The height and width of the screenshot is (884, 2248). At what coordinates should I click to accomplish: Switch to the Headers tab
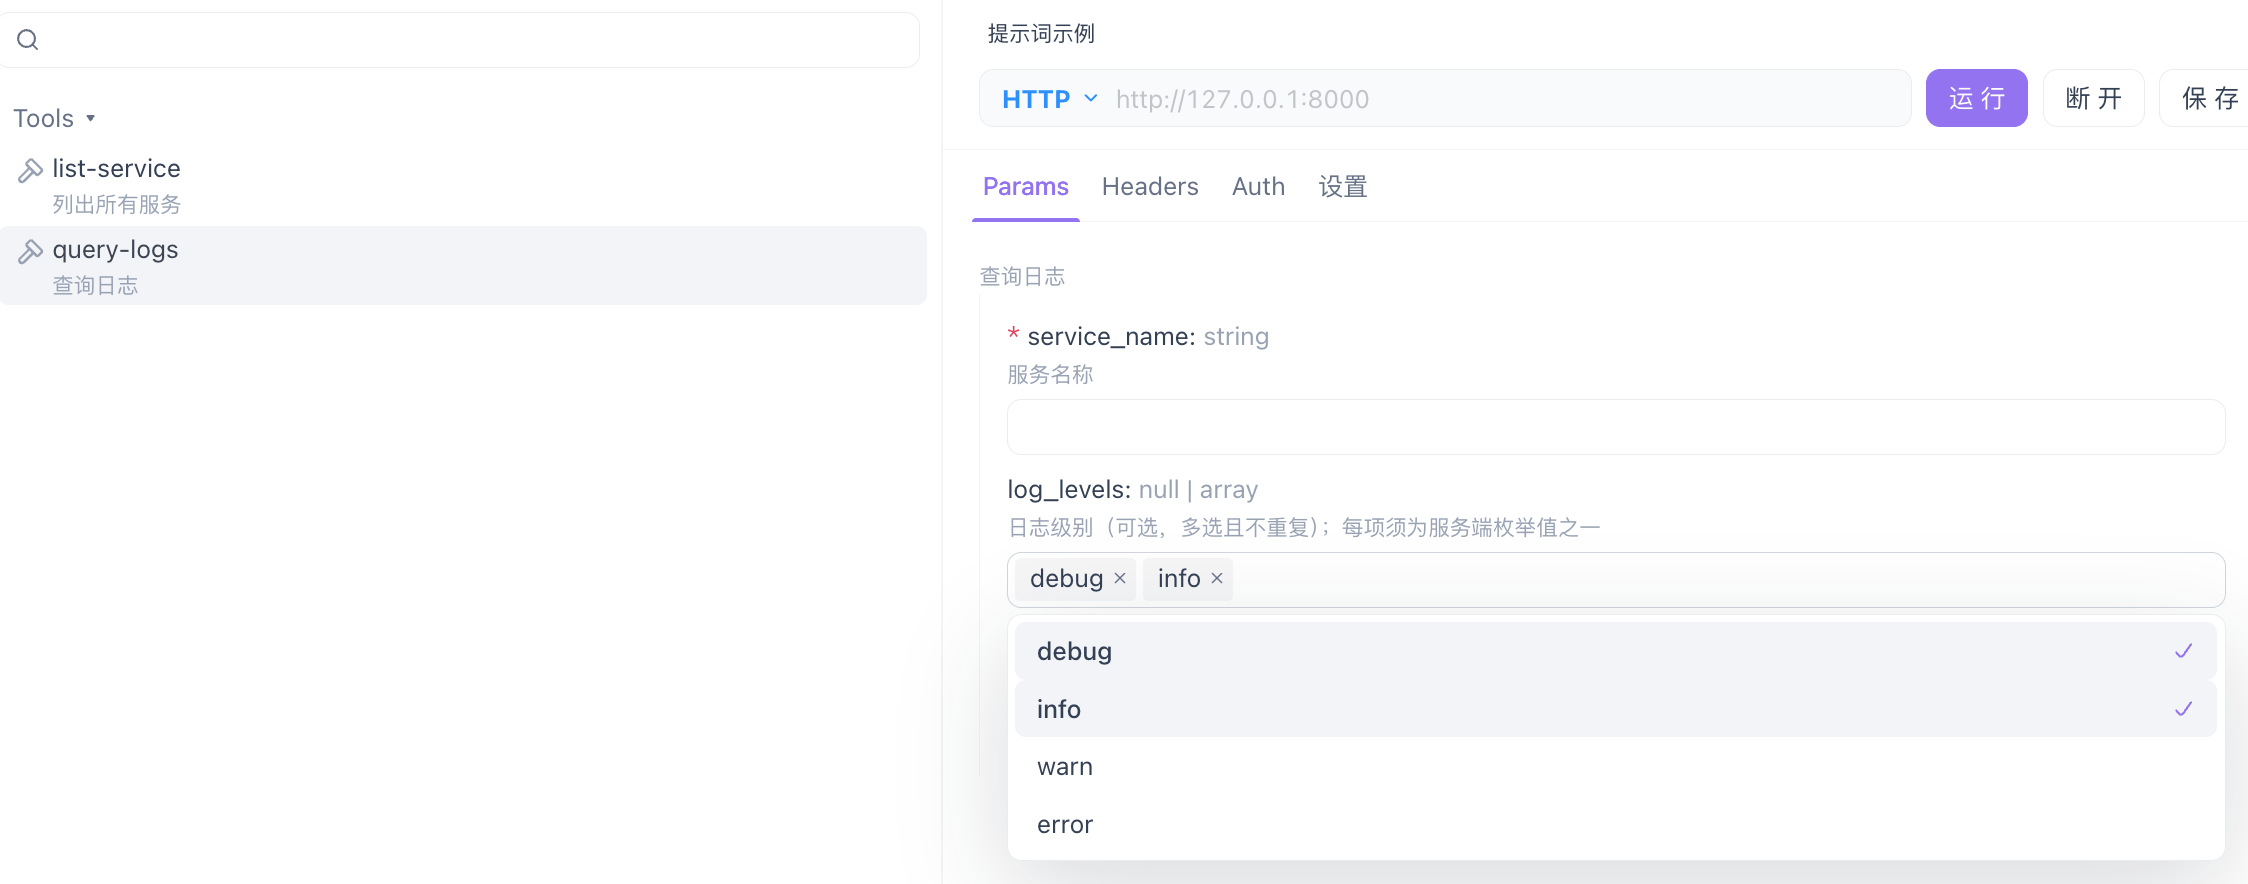click(x=1150, y=187)
